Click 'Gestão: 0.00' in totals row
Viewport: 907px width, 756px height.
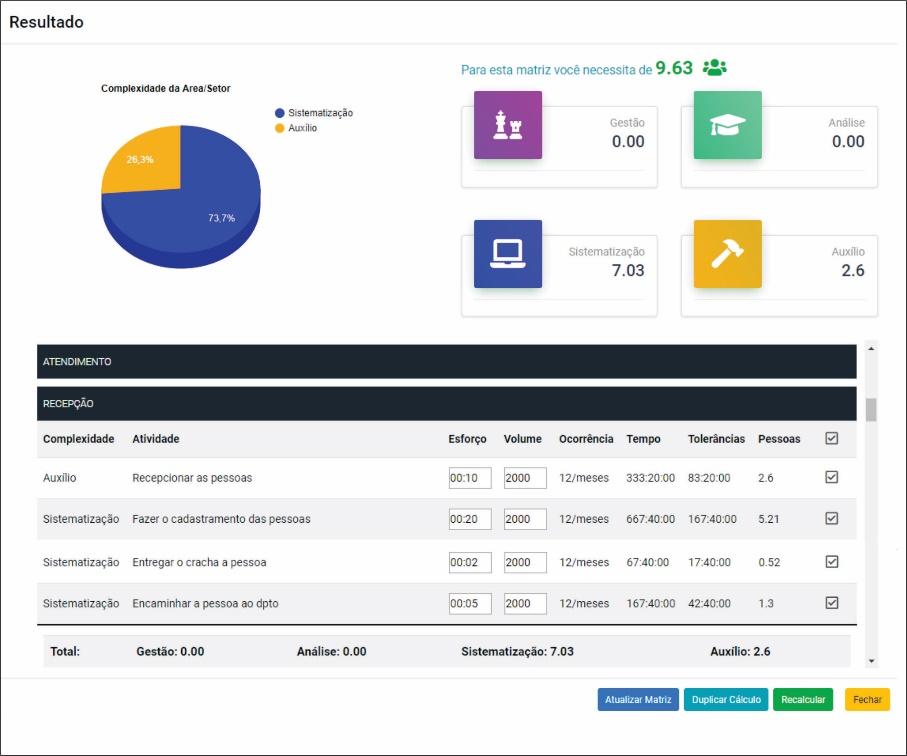[x=170, y=651]
